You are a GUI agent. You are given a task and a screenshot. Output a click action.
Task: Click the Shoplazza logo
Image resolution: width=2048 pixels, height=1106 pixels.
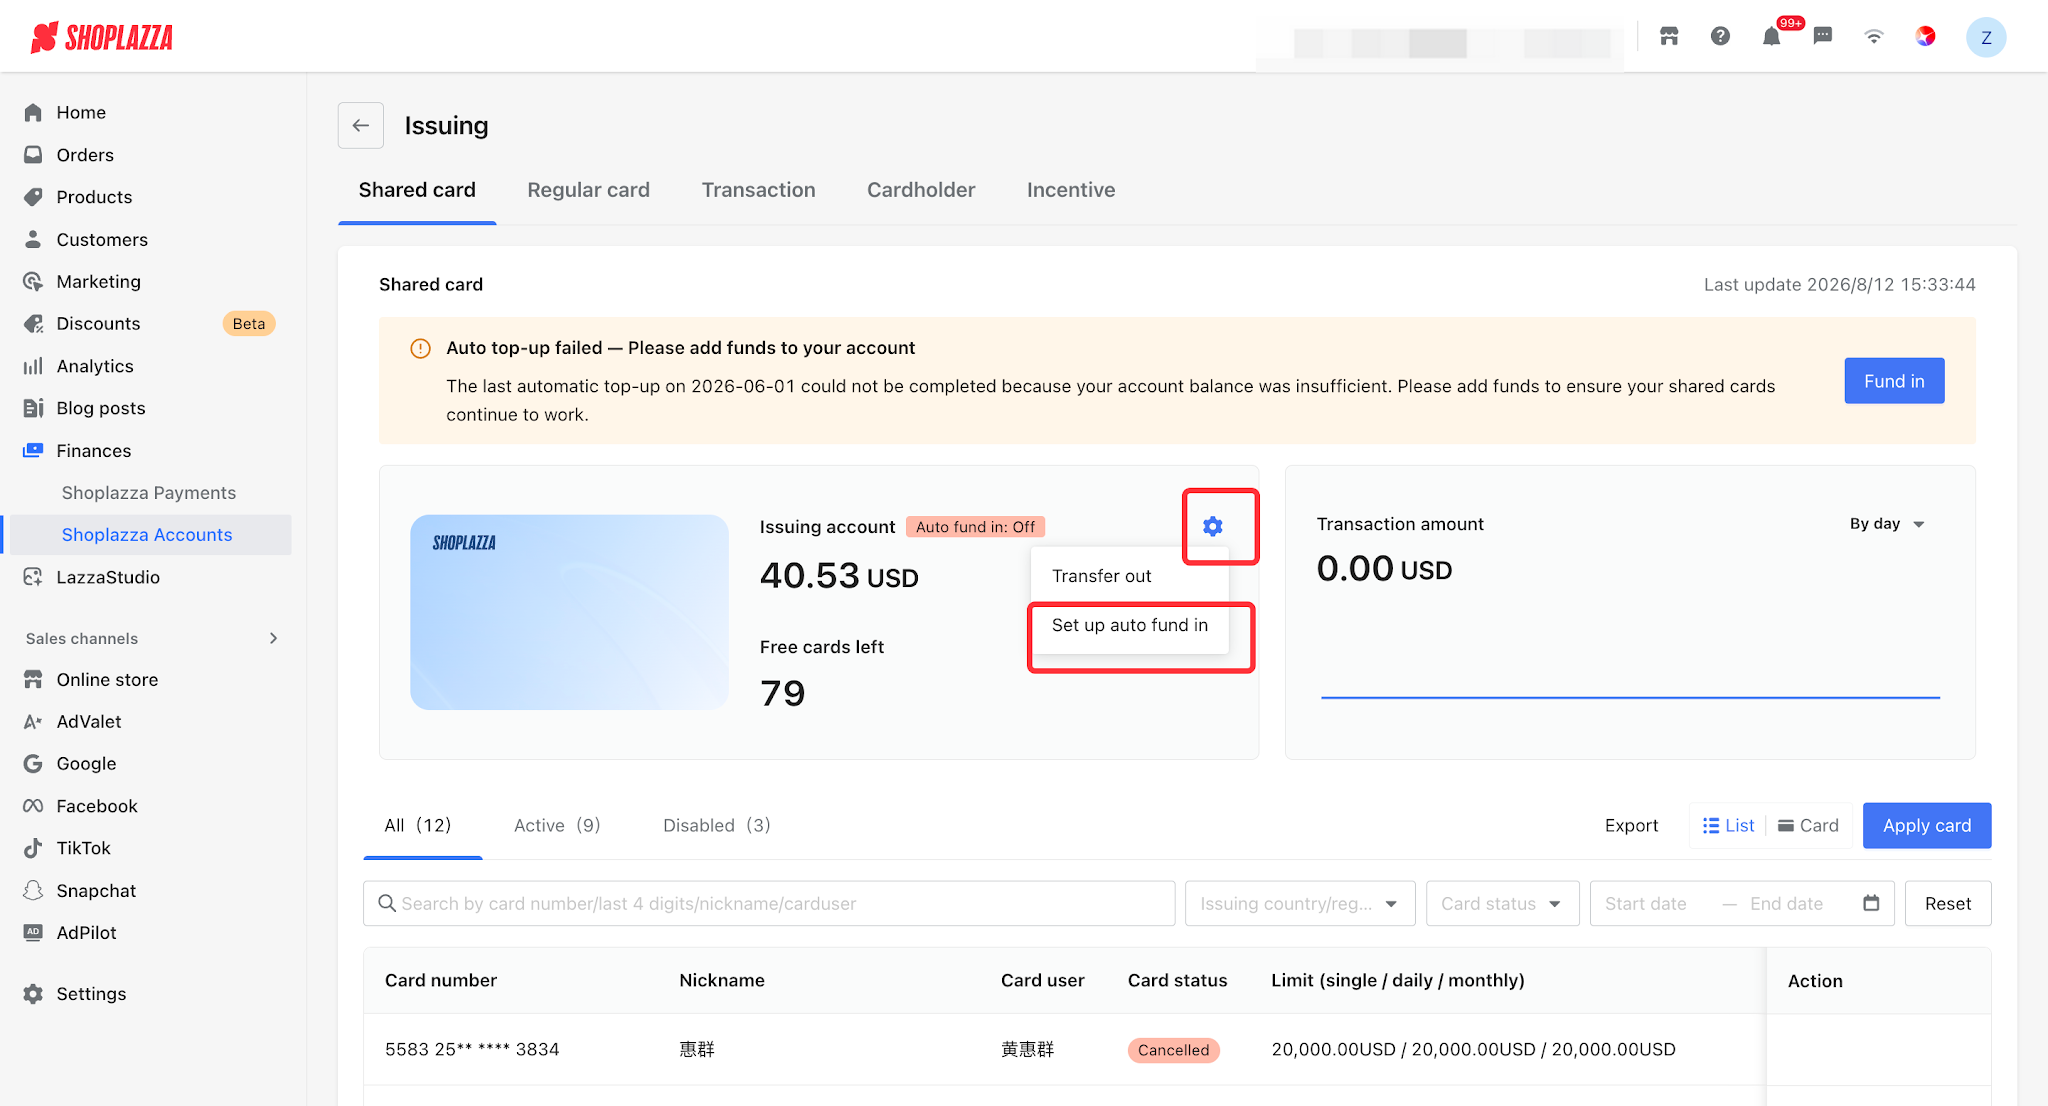tap(101, 37)
